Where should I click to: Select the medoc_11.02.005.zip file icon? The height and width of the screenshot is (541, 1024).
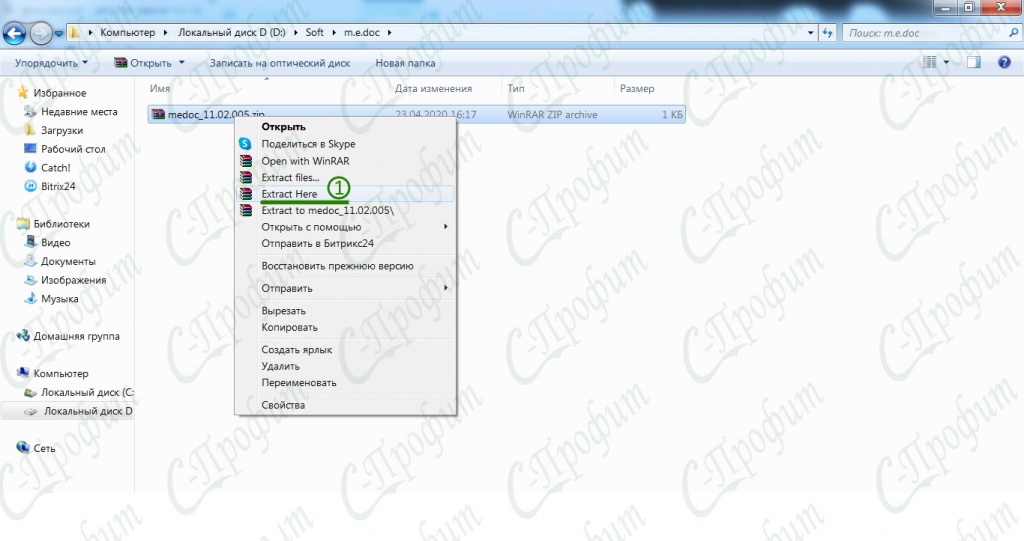point(158,114)
